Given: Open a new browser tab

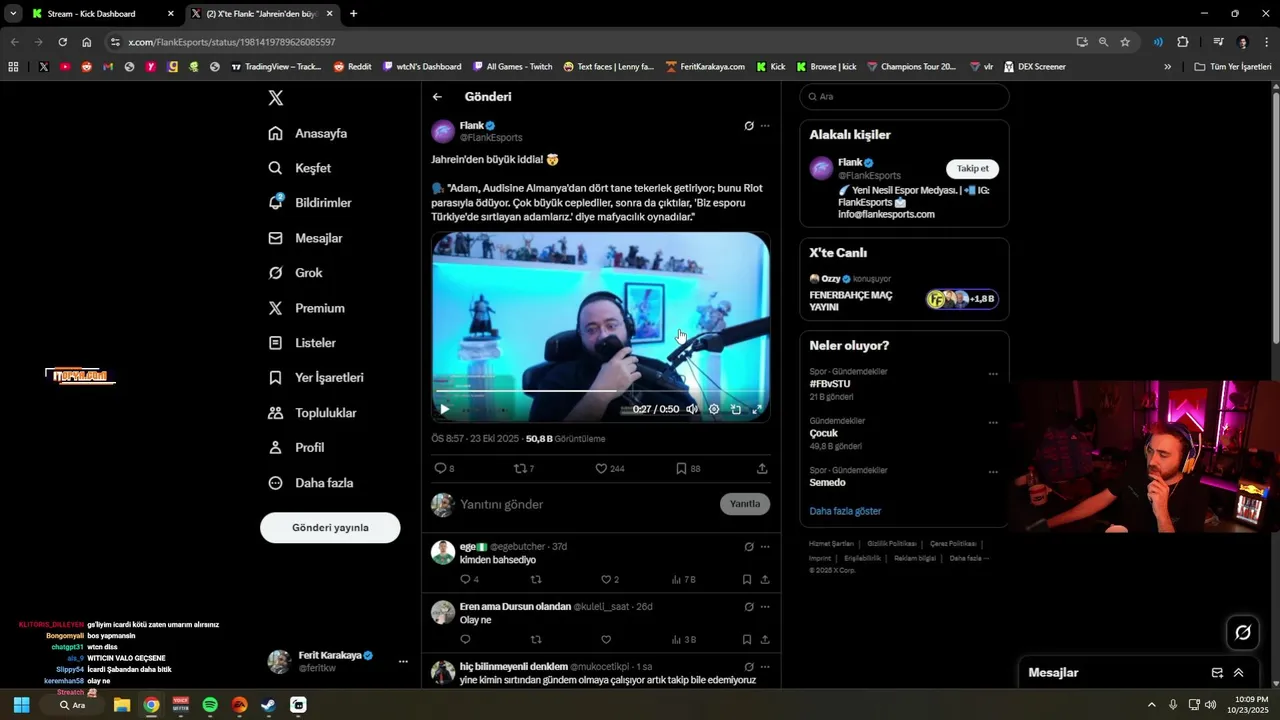Looking at the screenshot, I should pos(353,14).
